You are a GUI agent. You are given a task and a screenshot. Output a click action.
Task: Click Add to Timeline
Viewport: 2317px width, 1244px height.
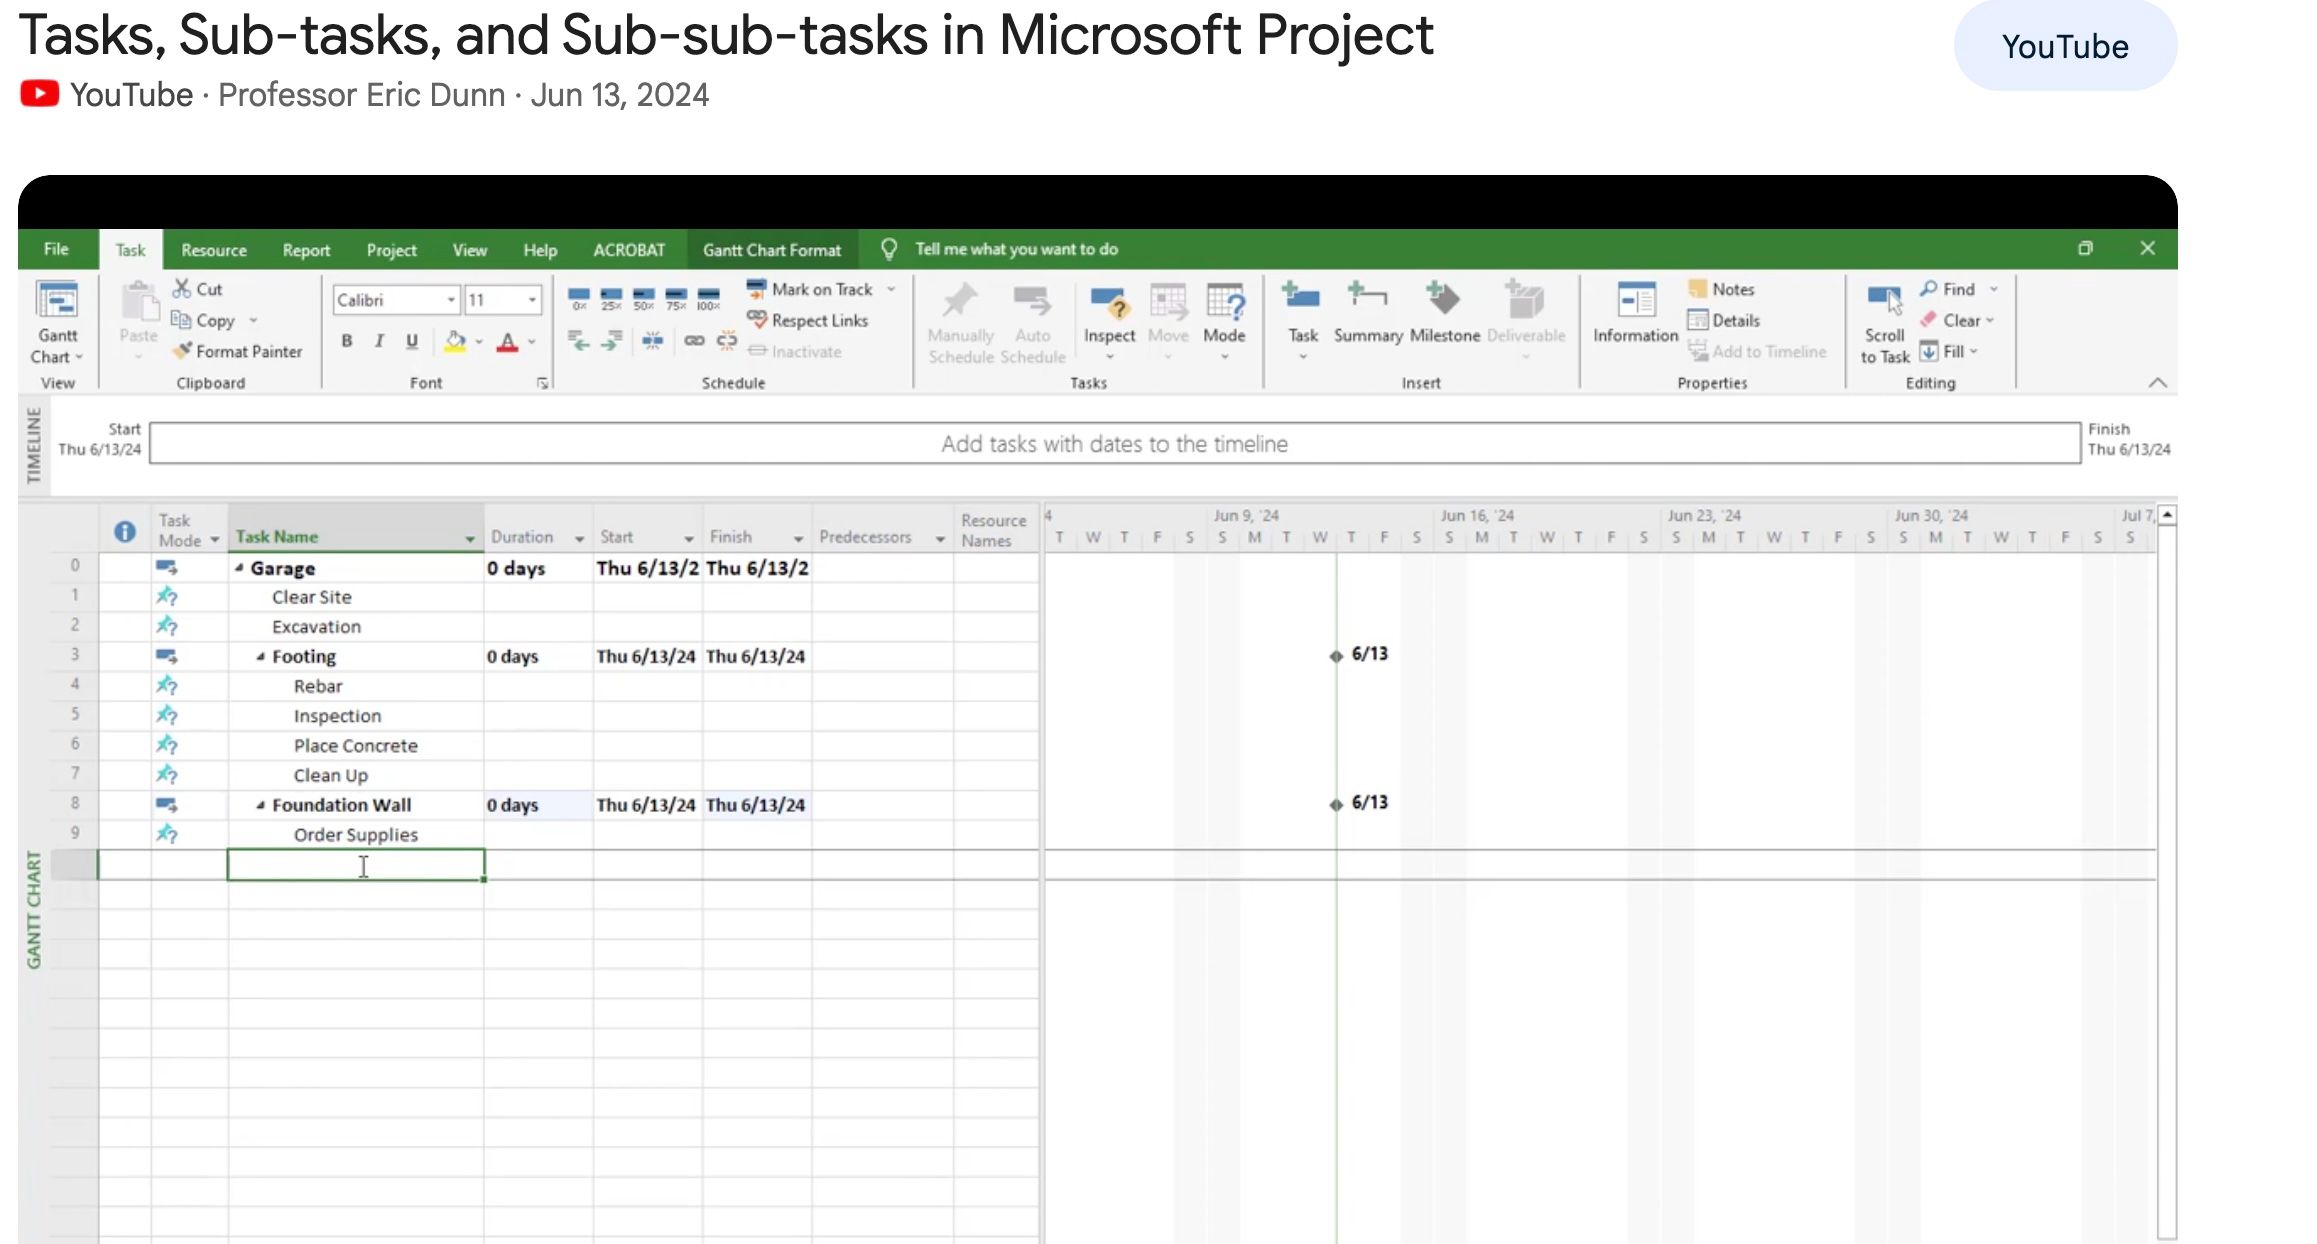(x=1757, y=351)
